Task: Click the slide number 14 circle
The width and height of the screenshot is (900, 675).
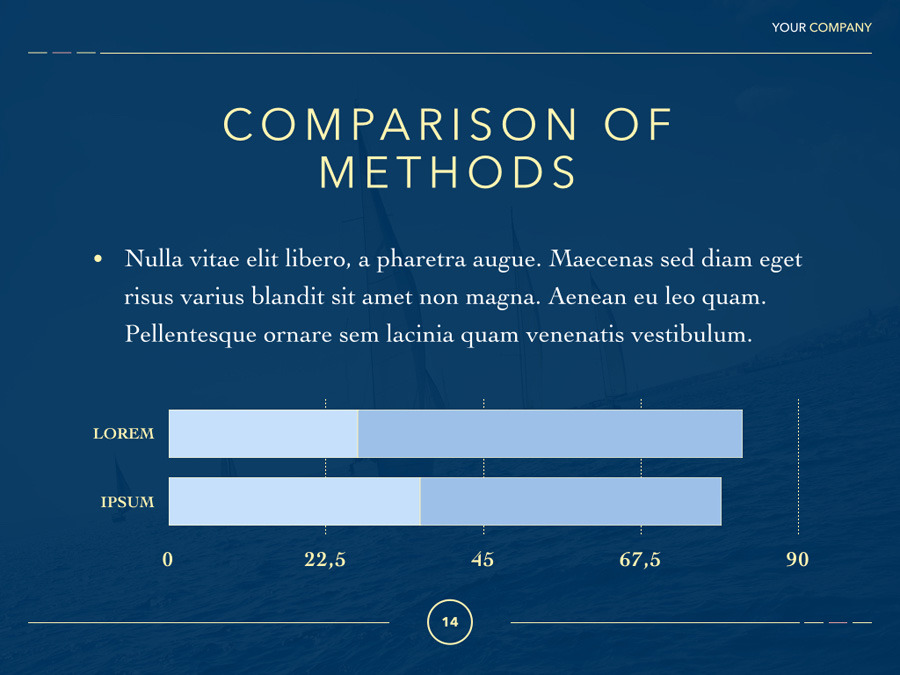Action: [449, 622]
